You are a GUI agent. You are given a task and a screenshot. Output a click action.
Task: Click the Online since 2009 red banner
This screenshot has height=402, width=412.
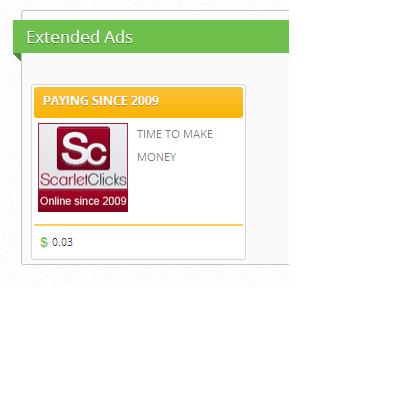click(x=83, y=201)
